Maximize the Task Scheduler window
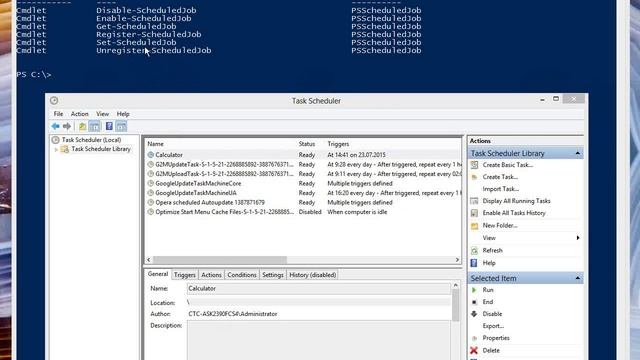Screen dimensions: 640x360 (x=556, y=99)
